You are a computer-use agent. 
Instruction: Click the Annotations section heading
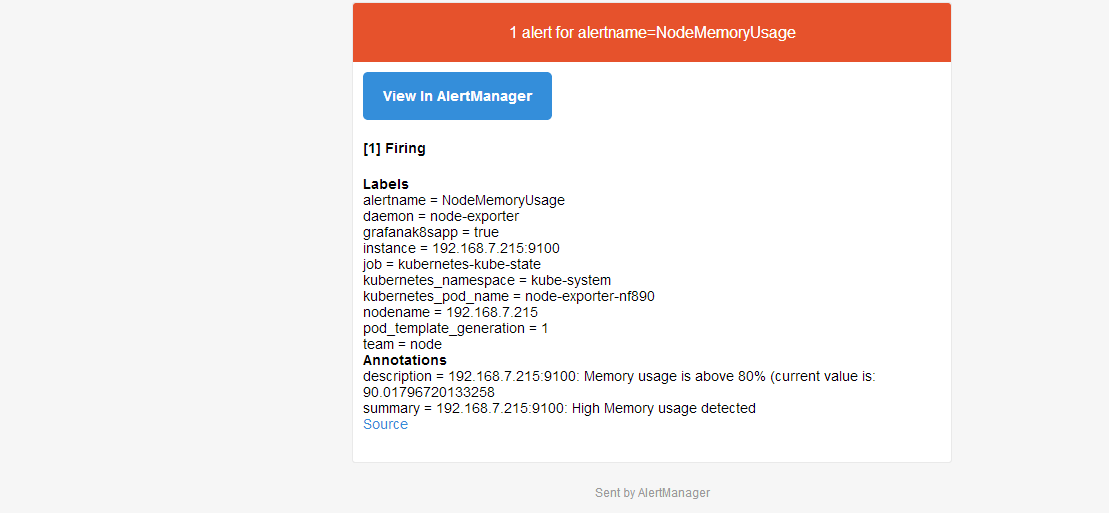(x=405, y=360)
